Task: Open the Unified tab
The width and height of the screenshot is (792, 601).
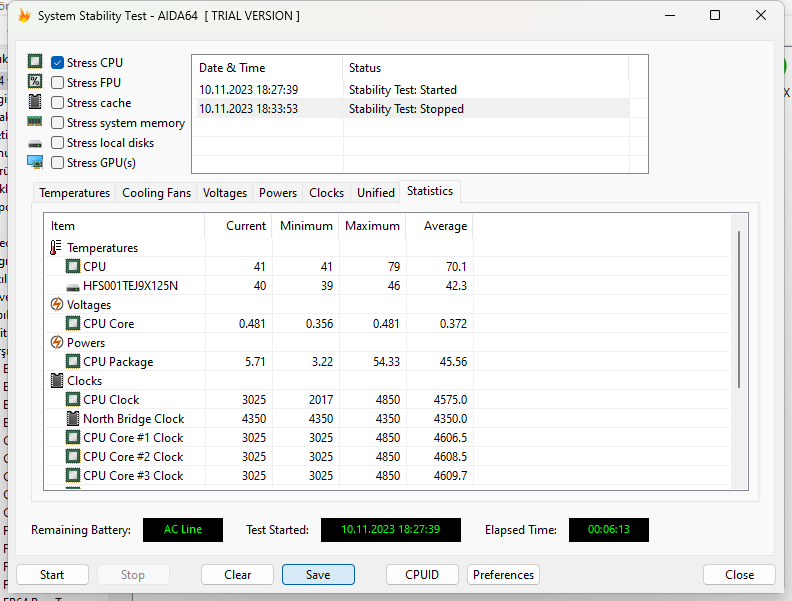Action: 375,193
